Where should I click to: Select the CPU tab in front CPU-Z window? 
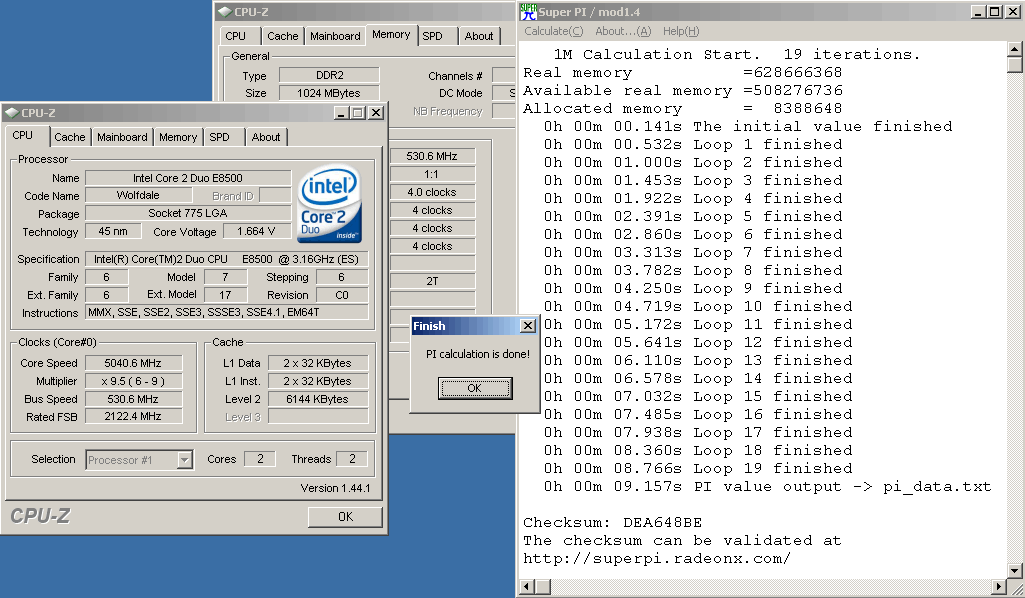22,135
